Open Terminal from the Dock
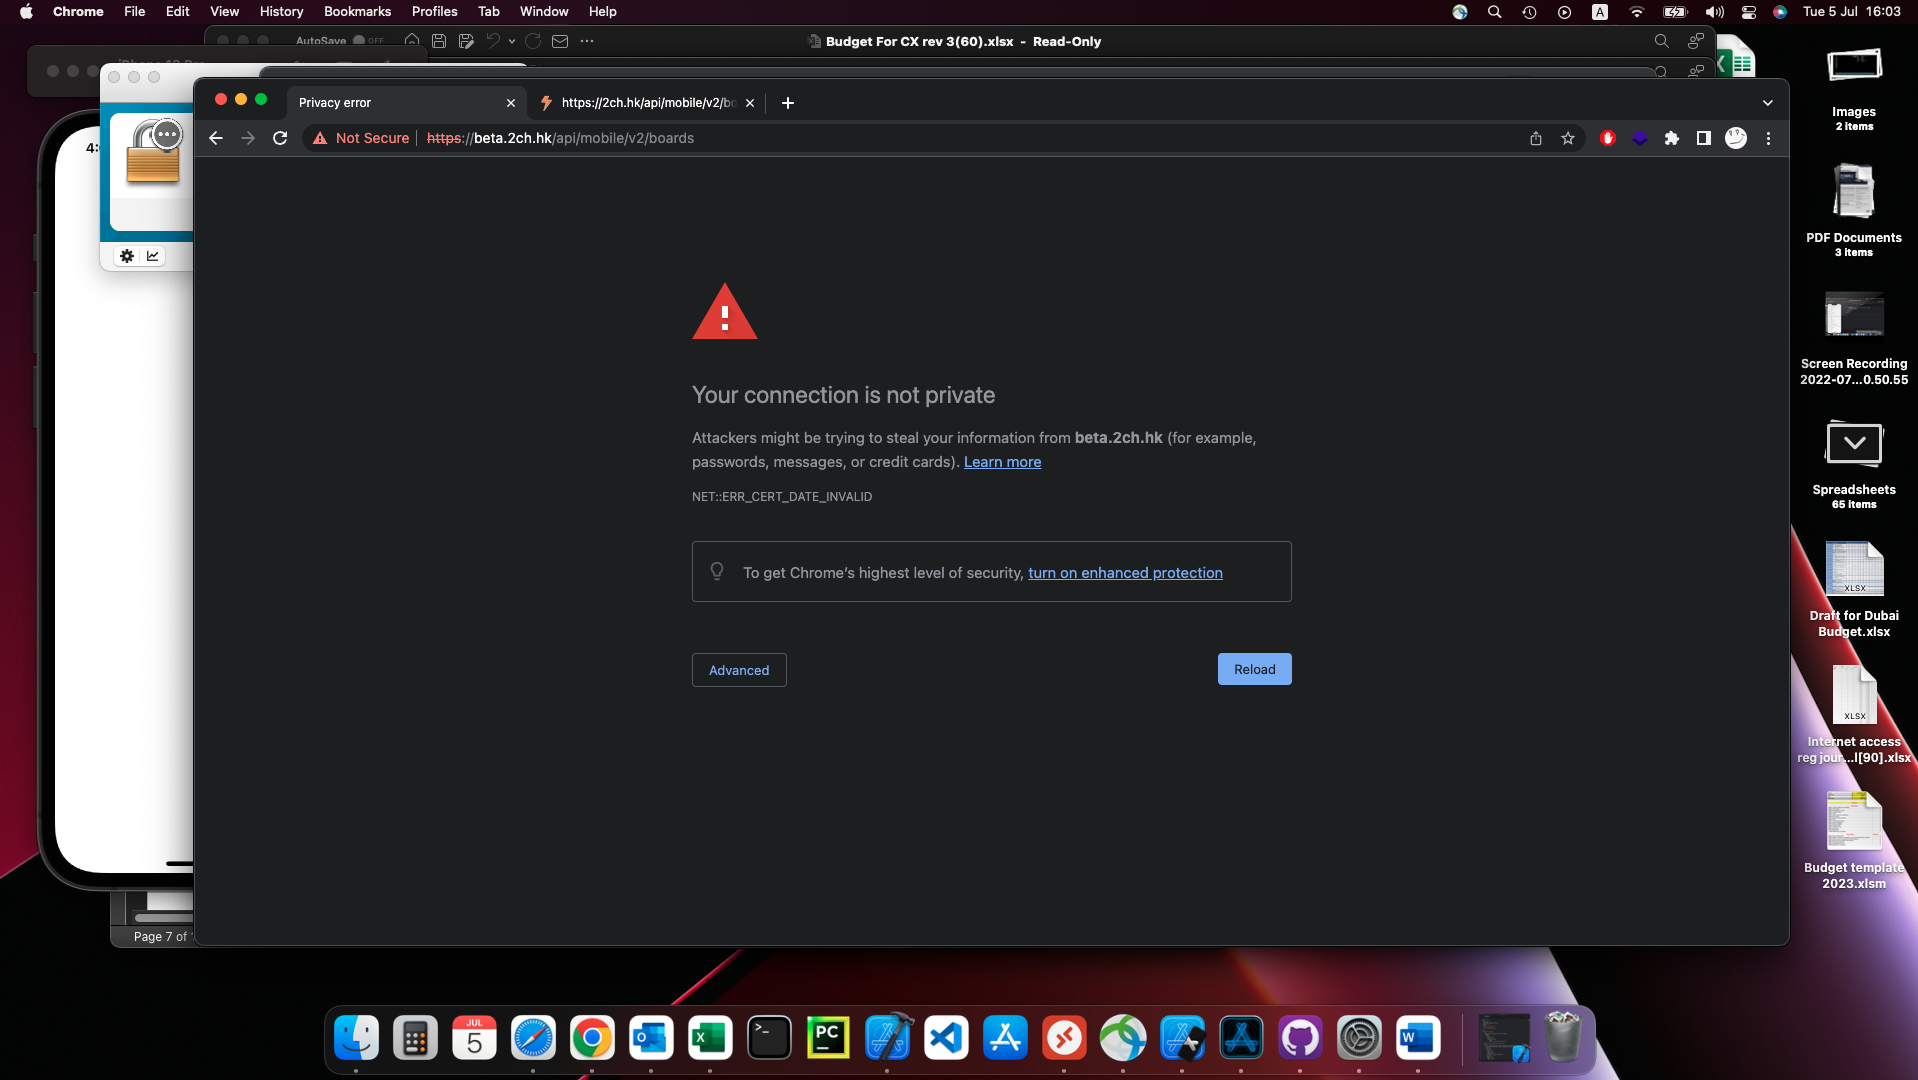This screenshot has height=1080, width=1918. [x=769, y=1038]
